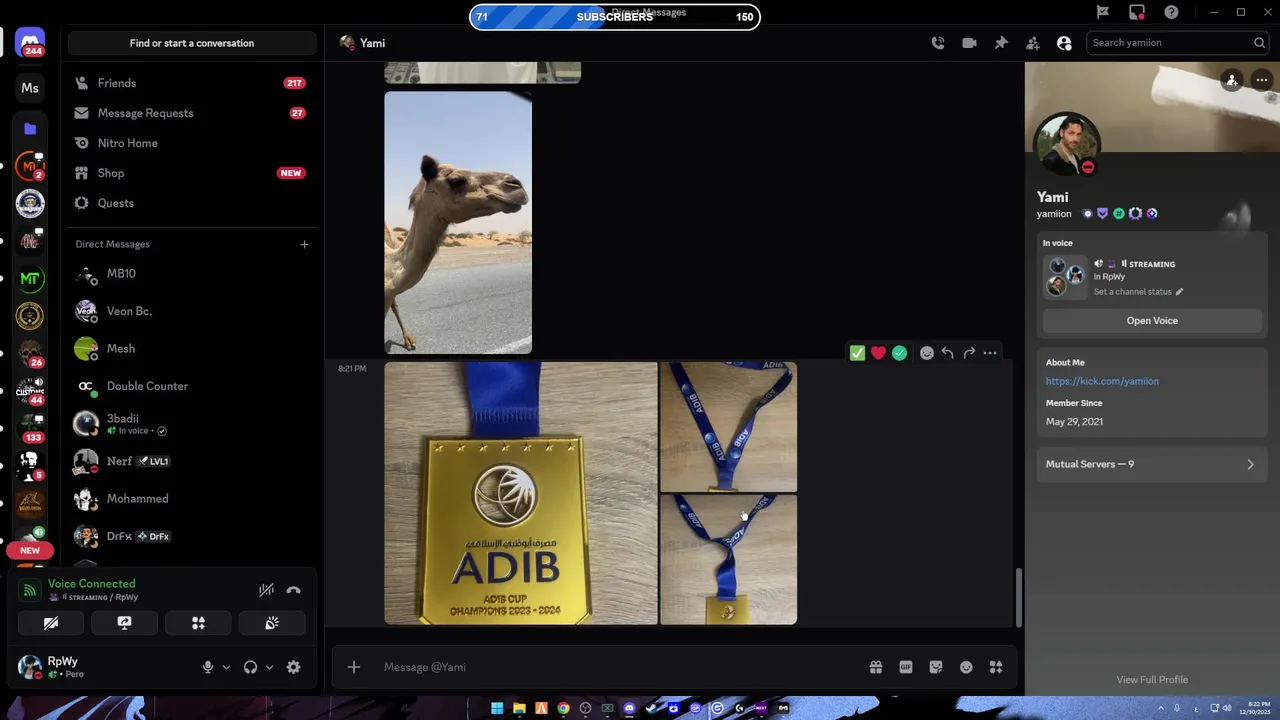Image resolution: width=1280 pixels, height=720 pixels.
Task: Open More options on the message
Action: [990, 353]
